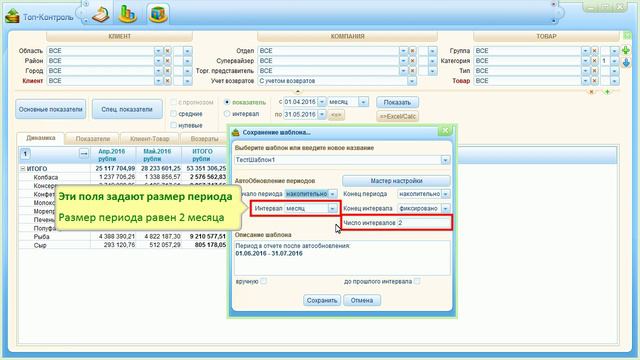Click the Мастер настройки button
Screen dimensions: 640x360
(x=396, y=181)
